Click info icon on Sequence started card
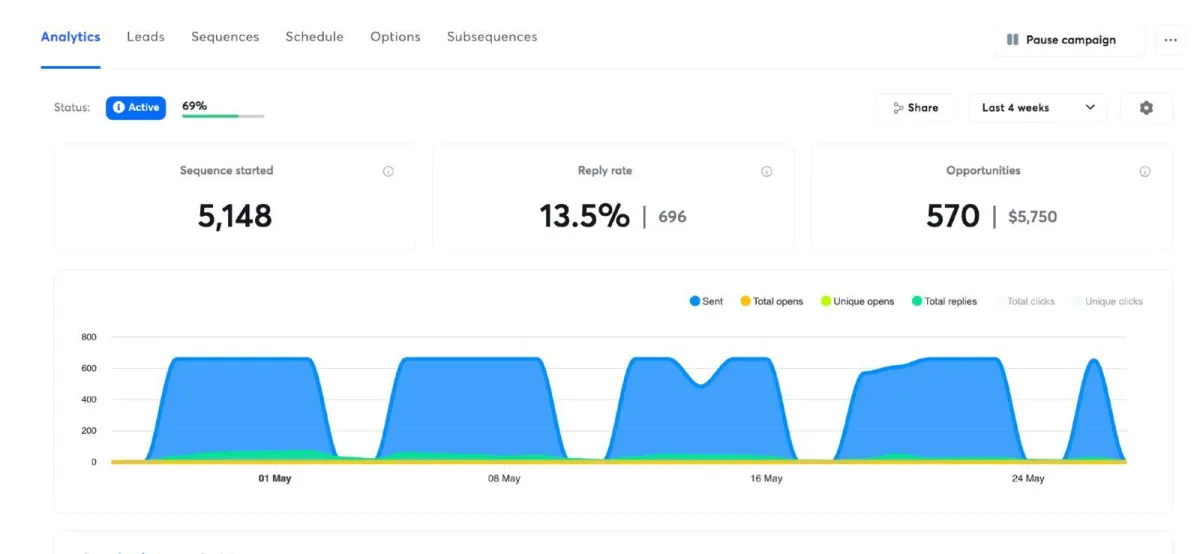This screenshot has height=554, width=1200. point(388,171)
